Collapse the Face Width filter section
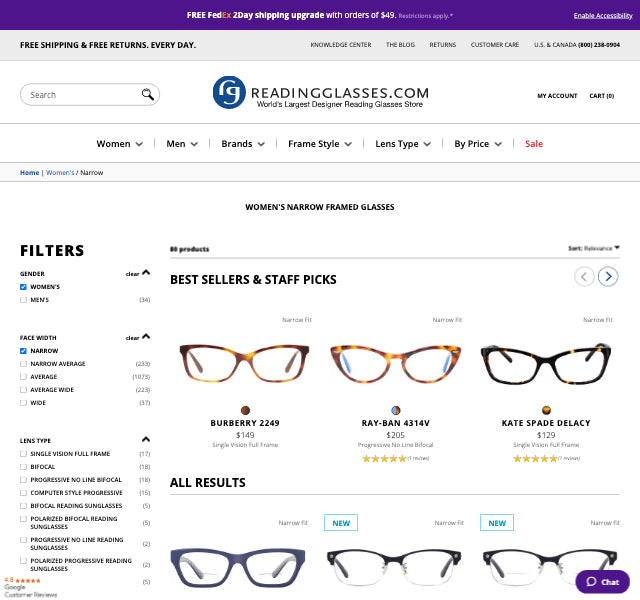Viewport: 640px width, 600px height. click(146, 337)
